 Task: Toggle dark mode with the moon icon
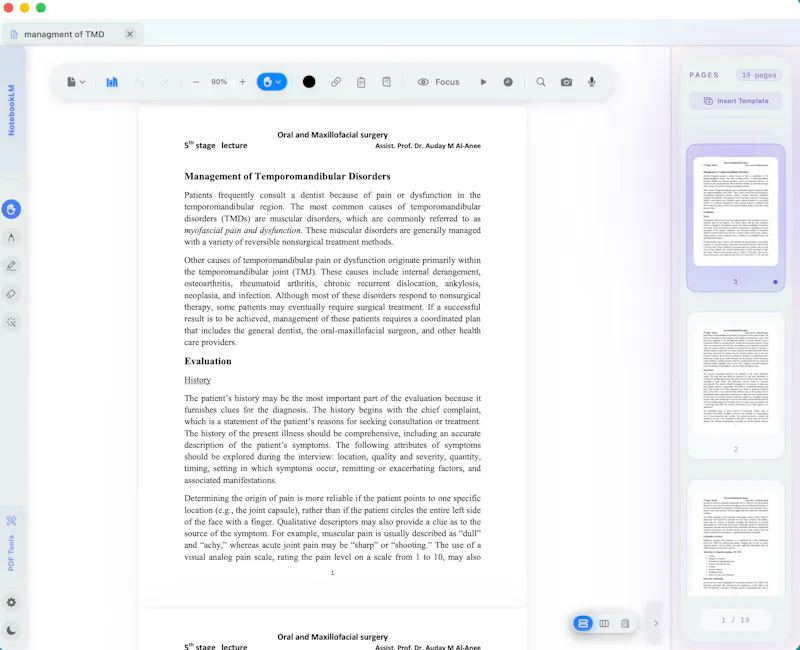coord(11,630)
